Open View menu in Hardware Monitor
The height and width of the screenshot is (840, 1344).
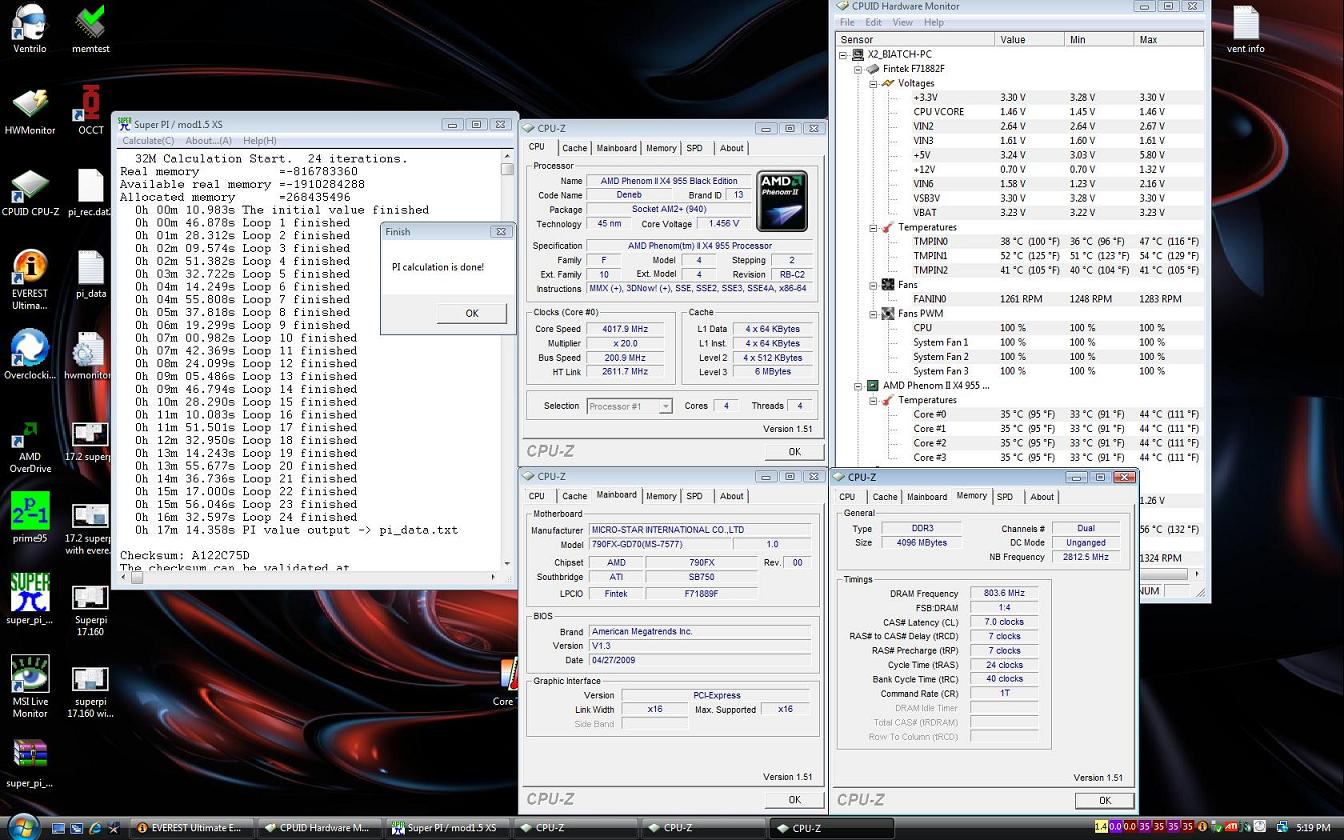point(902,22)
